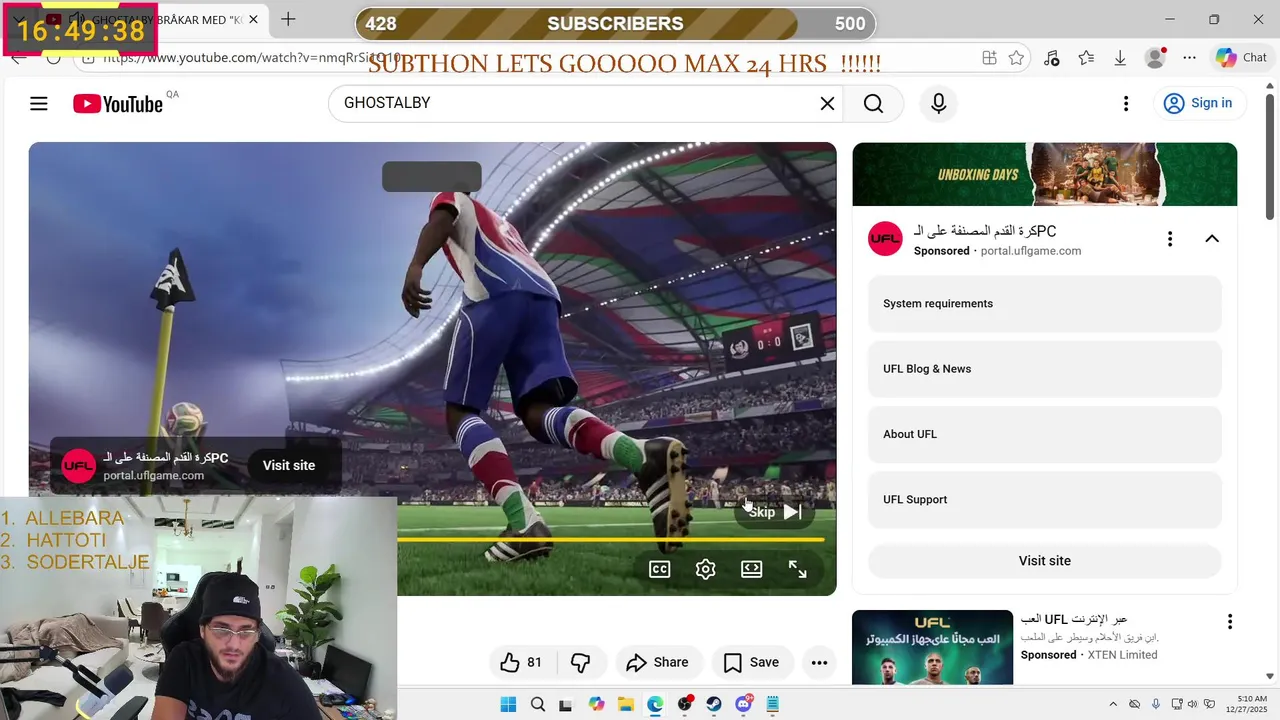Open the system tray microphone indicator

tap(1156, 704)
